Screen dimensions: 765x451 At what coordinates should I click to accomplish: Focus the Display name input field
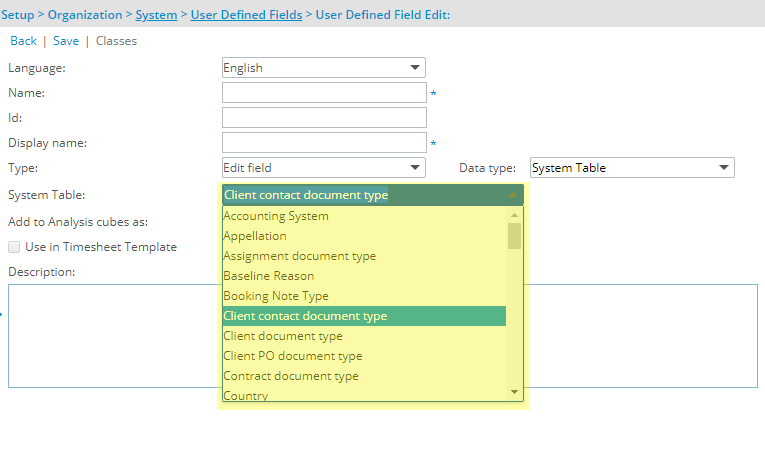[324, 143]
